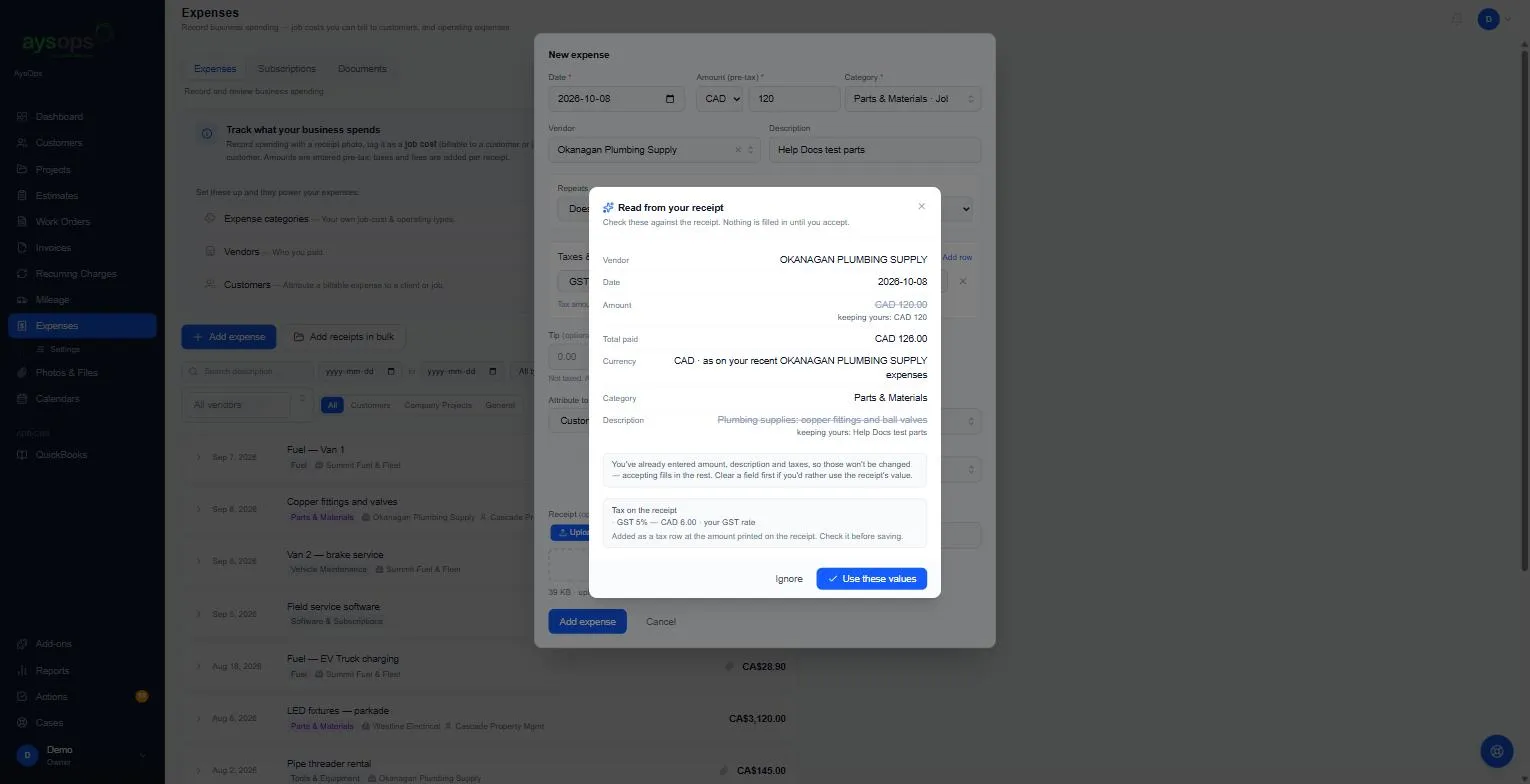Open Estimates in sidebar
Image resolution: width=1530 pixels, height=784 pixels.
pos(56,196)
